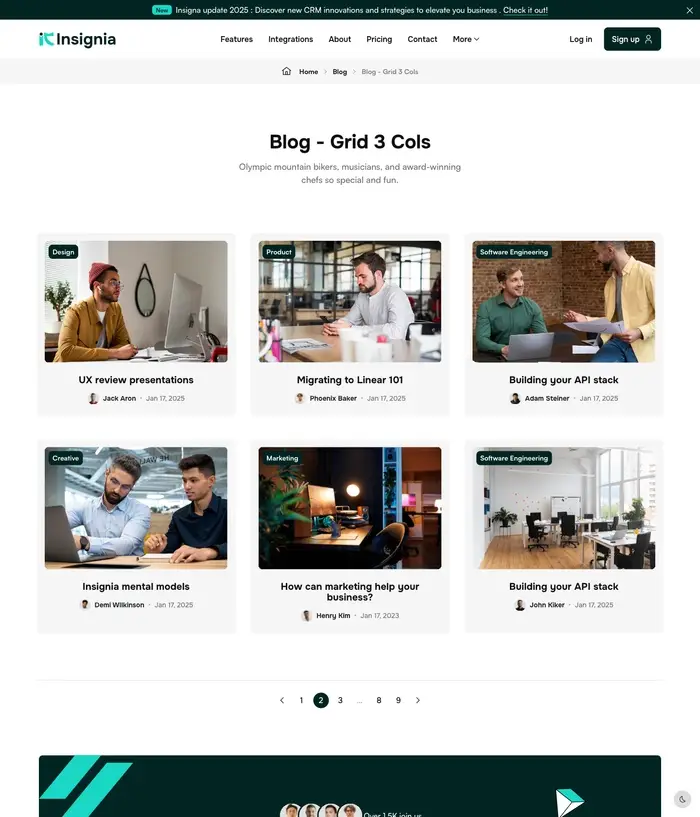Open the Features menu item
700x817 pixels.
pyautogui.click(x=236, y=39)
